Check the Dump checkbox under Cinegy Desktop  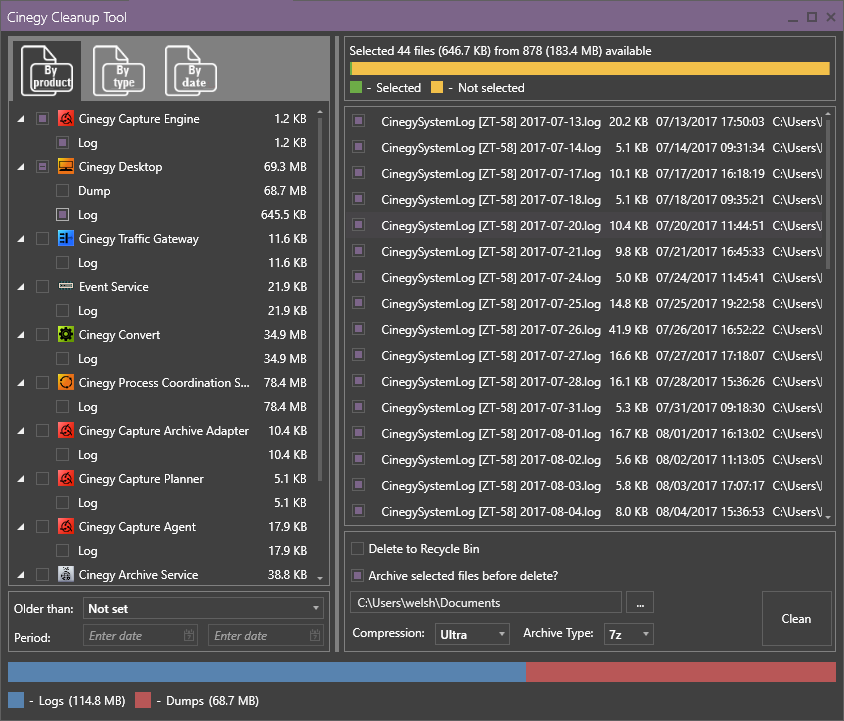tap(62, 191)
